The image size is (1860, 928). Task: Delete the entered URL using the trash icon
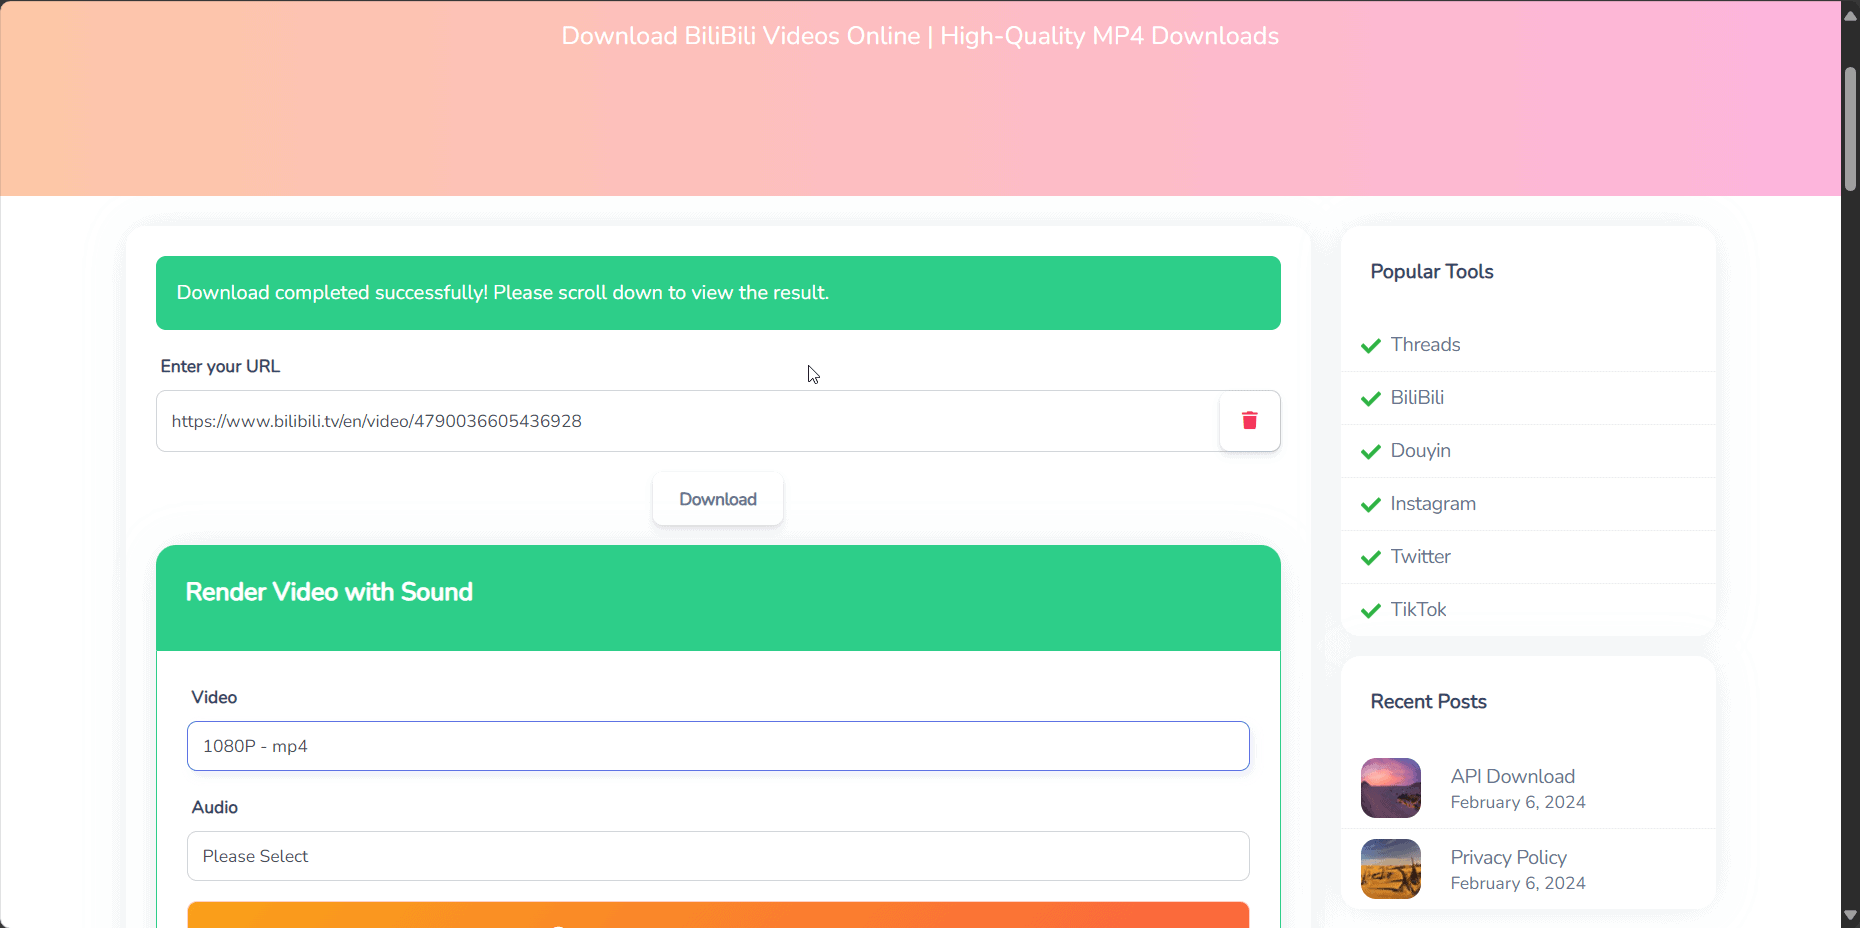1249,421
